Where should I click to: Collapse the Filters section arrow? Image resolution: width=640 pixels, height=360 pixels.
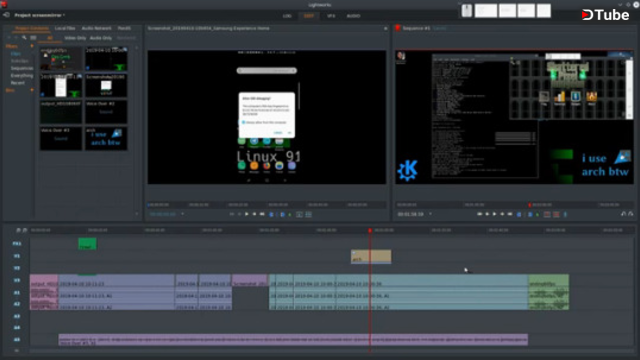[x=32, y=46]
